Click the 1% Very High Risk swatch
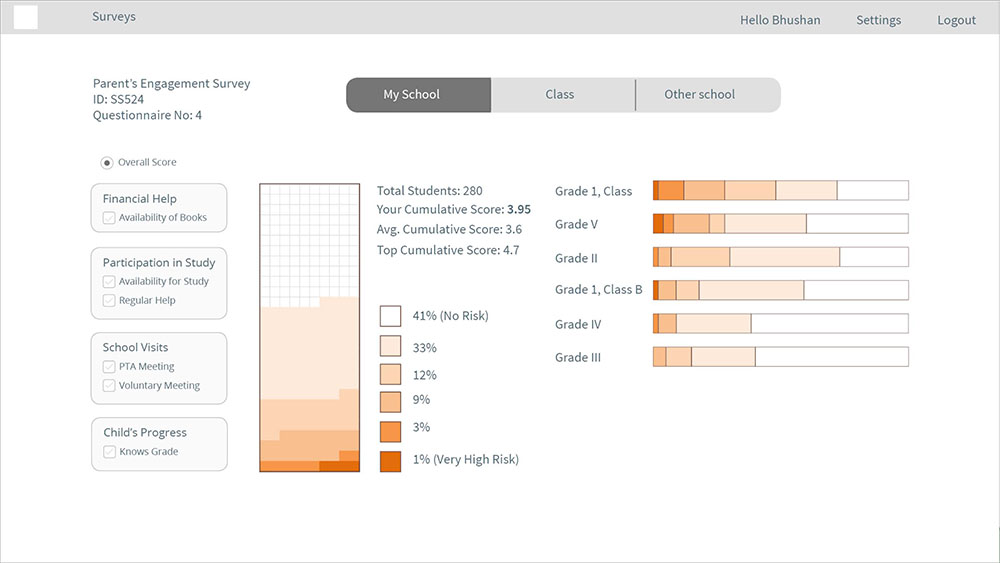The height and width of the screenshot is (563, 1000). 390,461
